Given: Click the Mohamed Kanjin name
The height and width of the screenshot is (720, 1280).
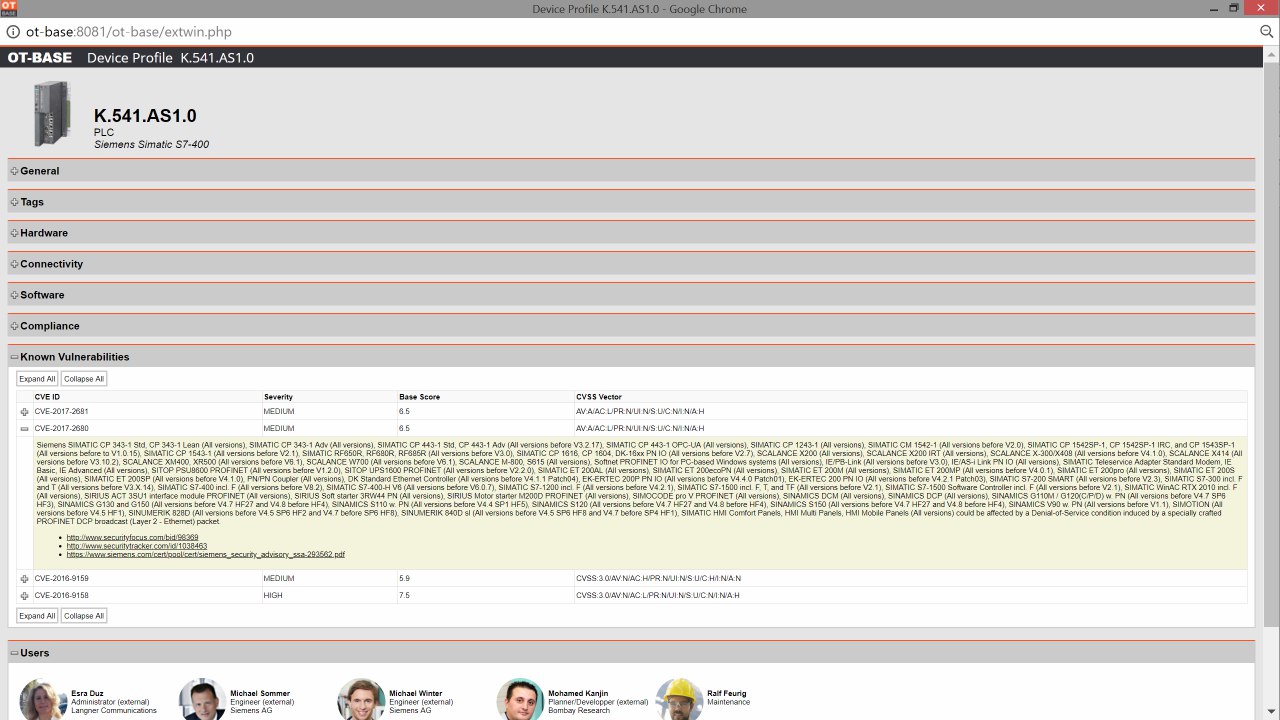Looking at the screenshot, I should pyautogui.click(x=578, y=694).
